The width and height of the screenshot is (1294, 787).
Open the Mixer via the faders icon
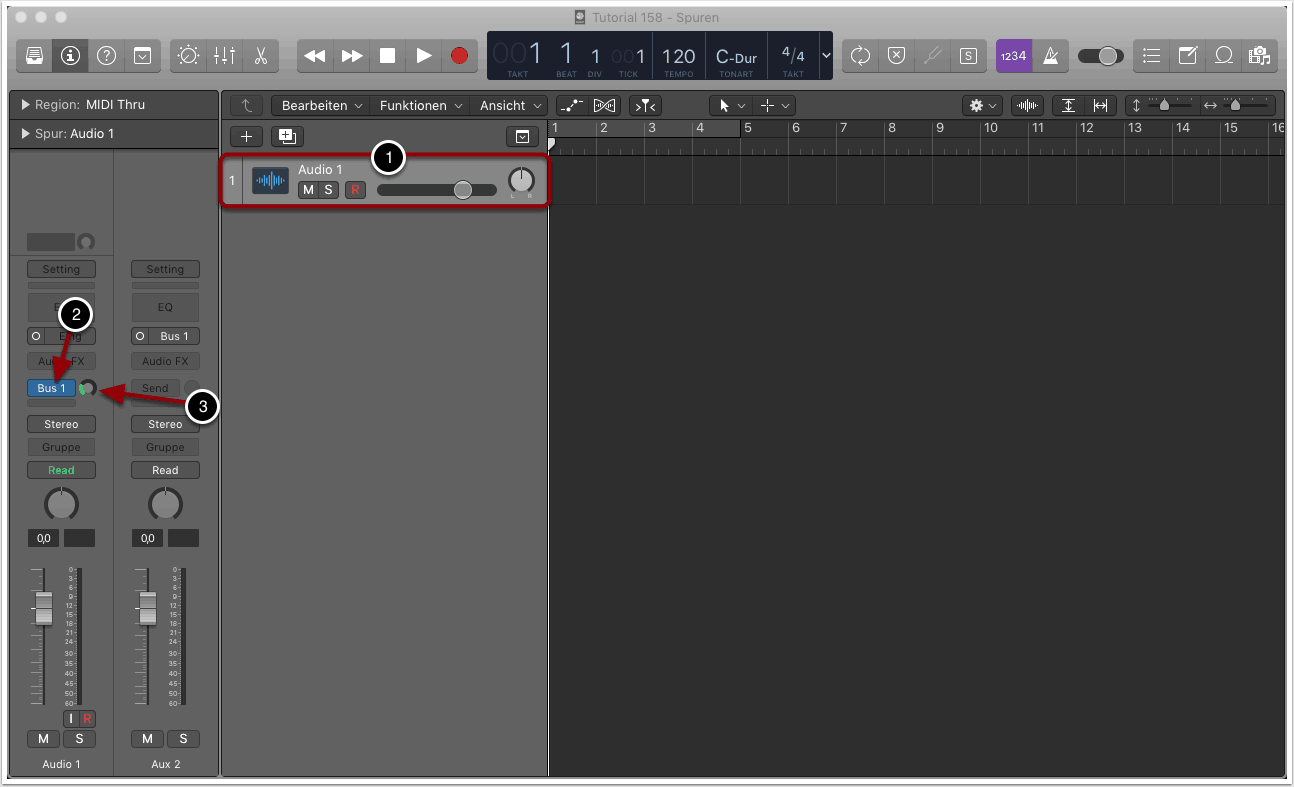tap(224, 56)
